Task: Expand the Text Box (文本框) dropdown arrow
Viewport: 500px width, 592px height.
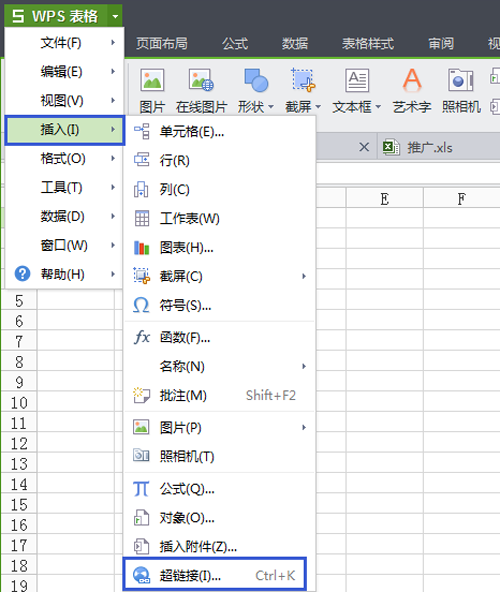Action: click(378, 107)
